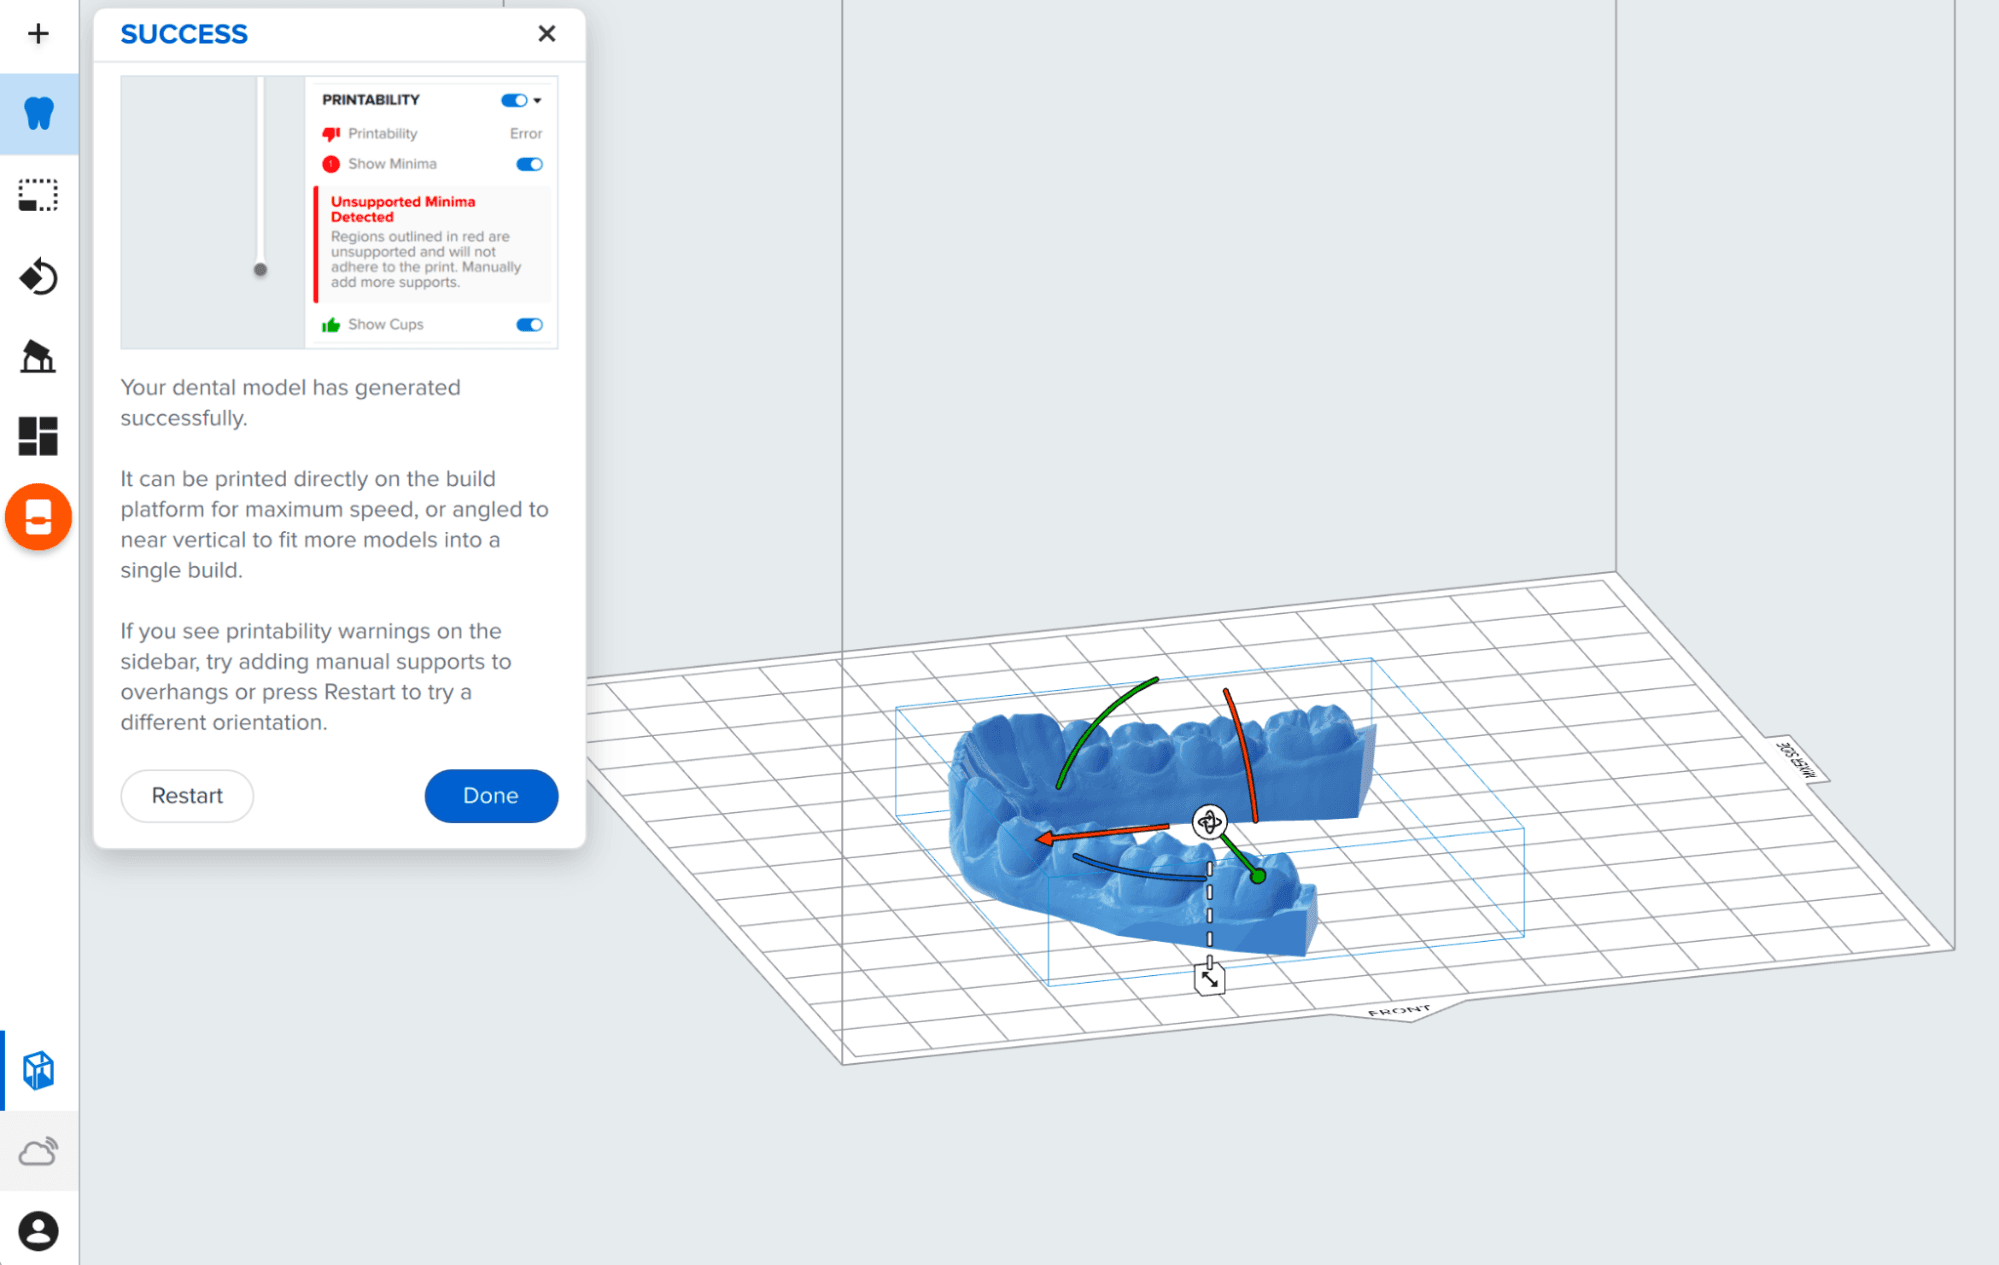Open the user account profile icon
Image resolution: width=1999 pixels, height=1265 pixels.
[38, 1231]
